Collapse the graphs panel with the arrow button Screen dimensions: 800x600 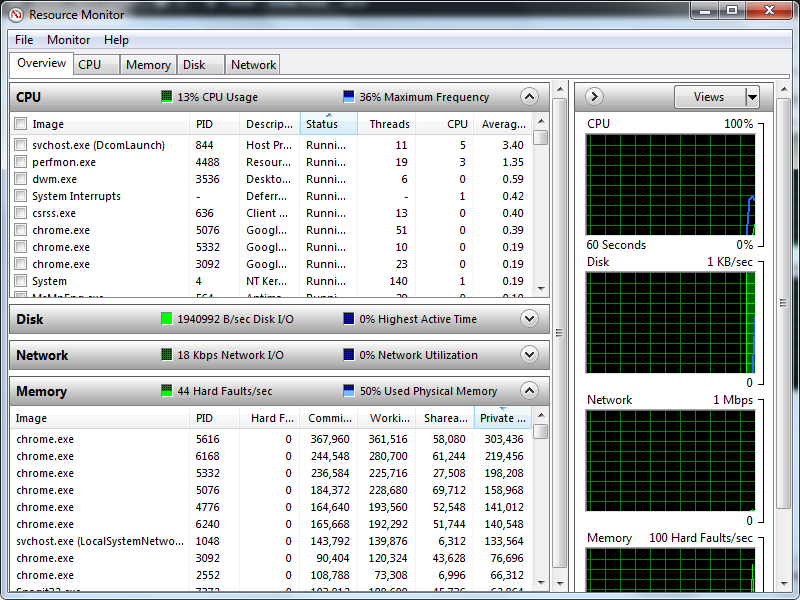(x=593, y=96)
